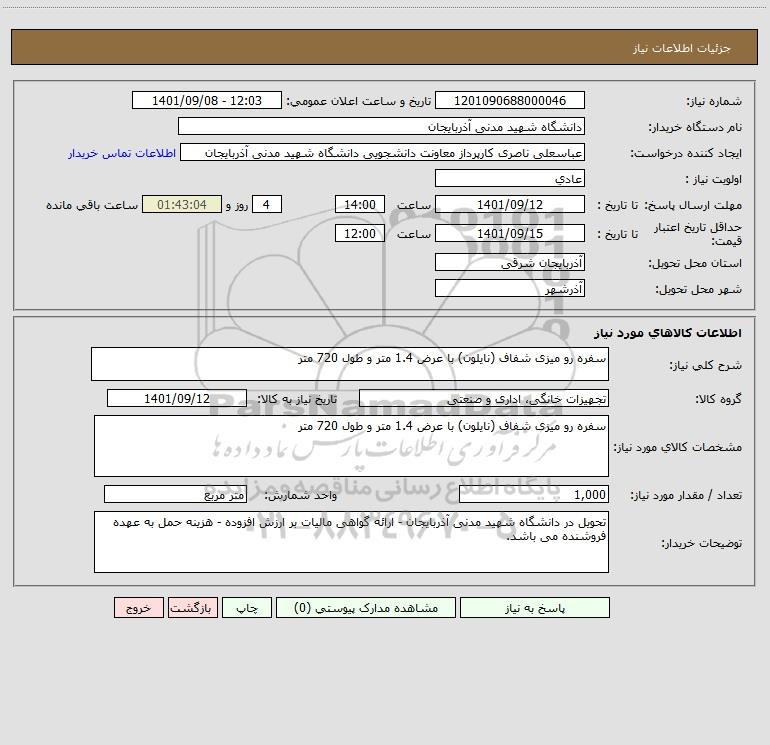Click the countdown timer 01:43:04
The image size is (770, 745).
tap(182, 204)
